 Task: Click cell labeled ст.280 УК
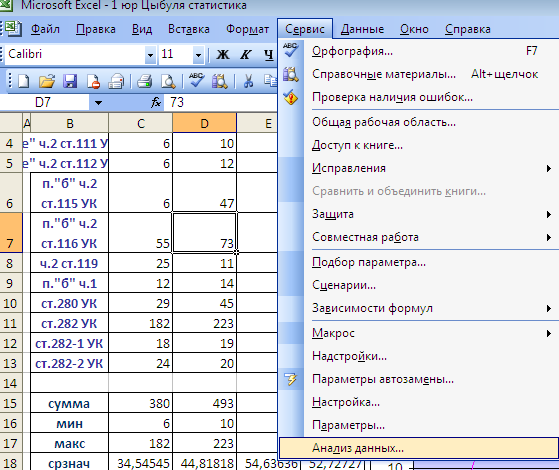pyautogui.click(x=70, y=303)
